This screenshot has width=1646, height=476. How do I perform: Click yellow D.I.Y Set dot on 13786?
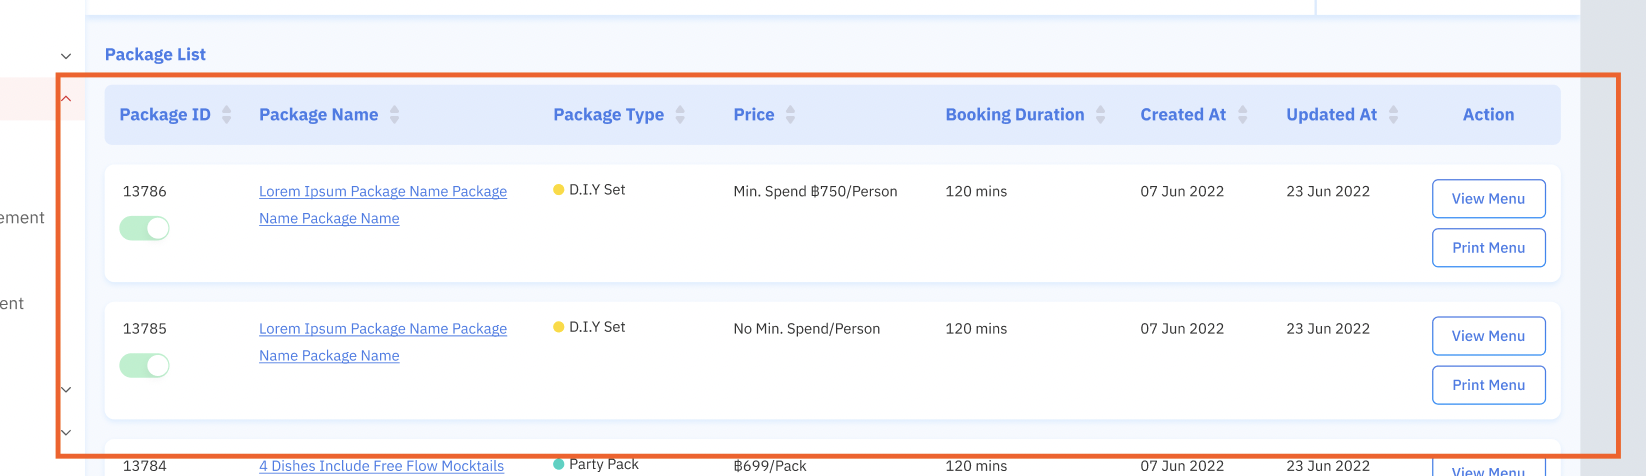click(558, 190)
